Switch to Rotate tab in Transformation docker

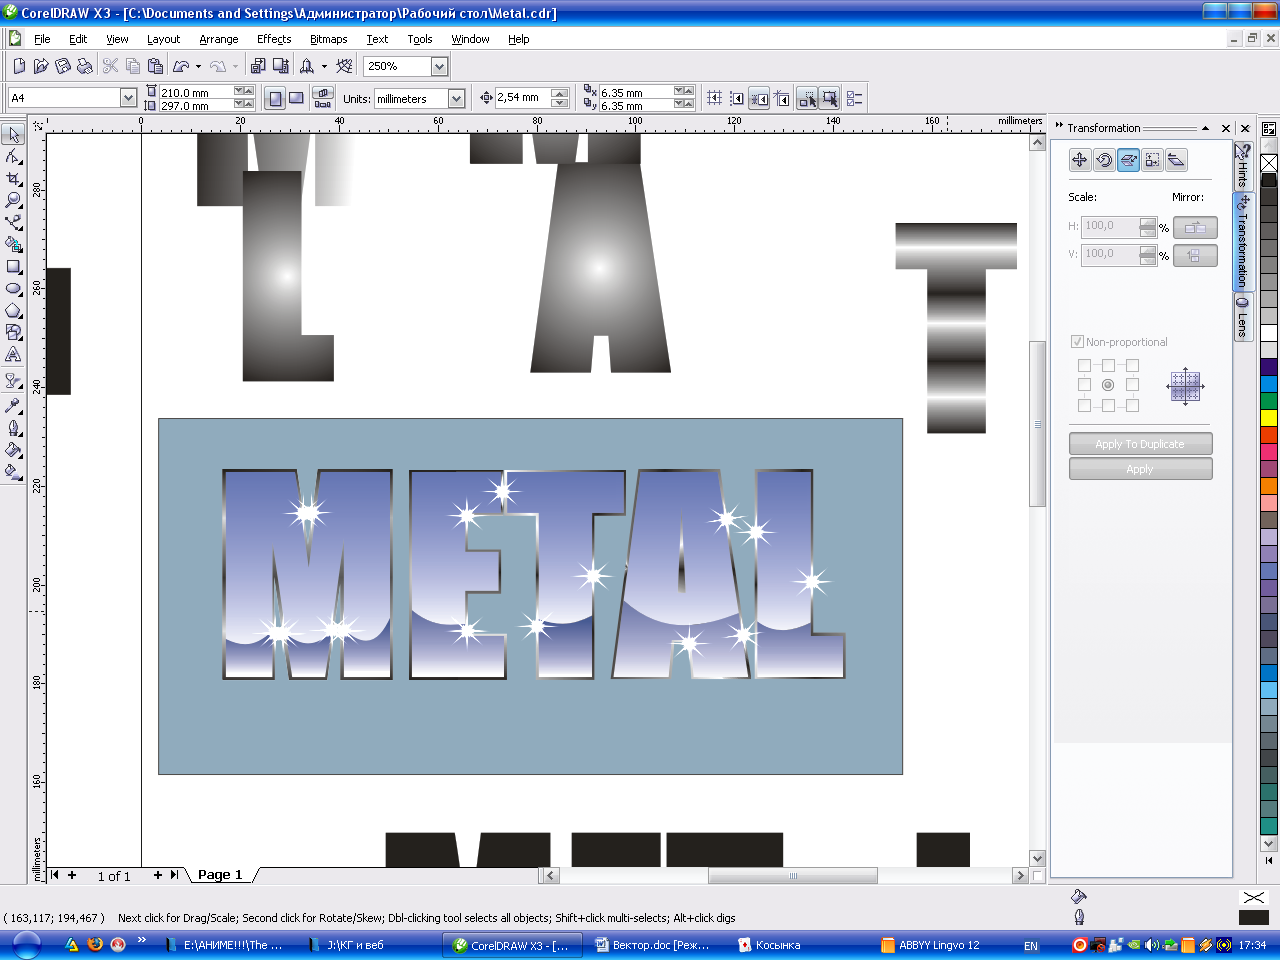tap(1104, 160)
